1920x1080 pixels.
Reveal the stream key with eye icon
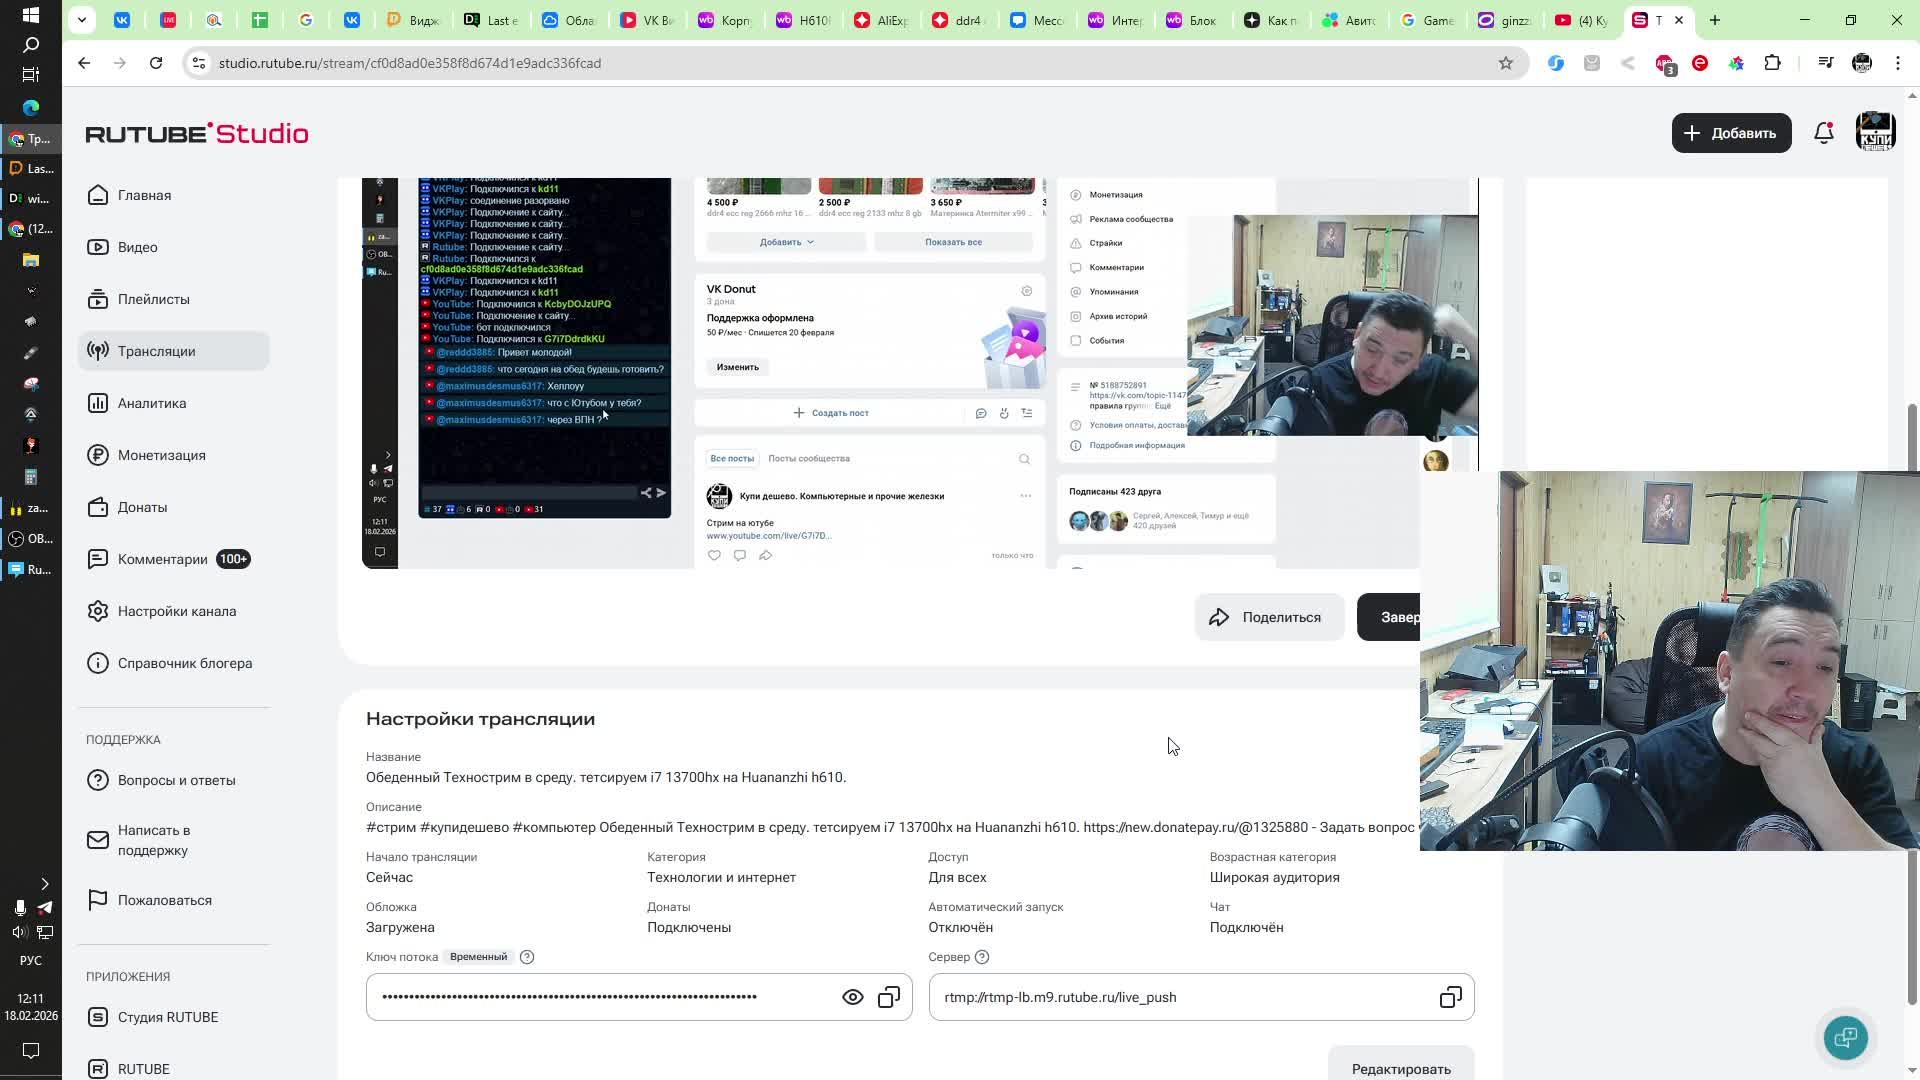852,997
